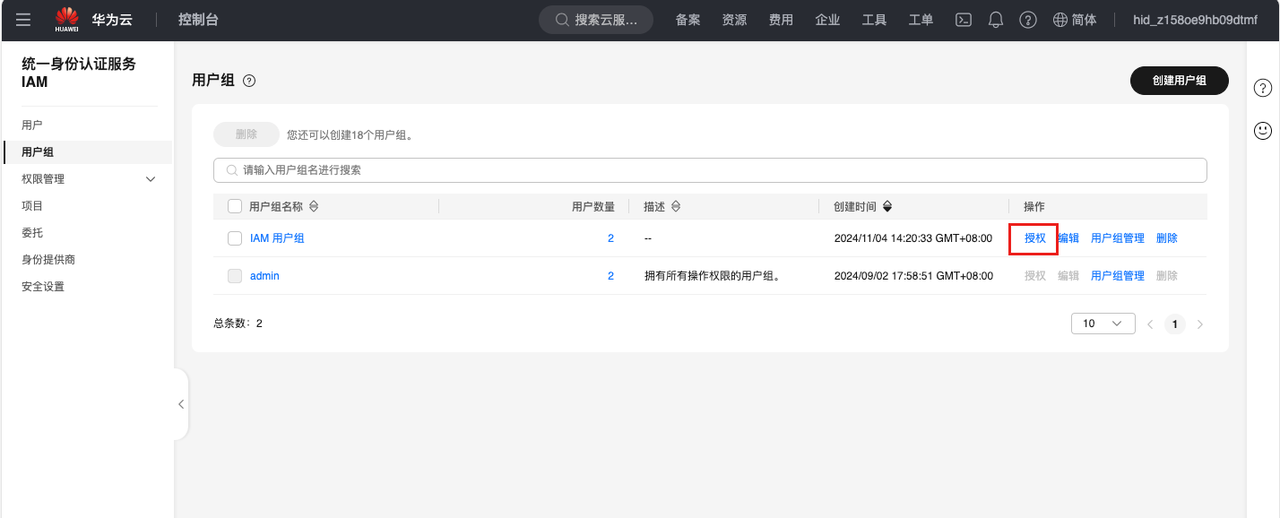Open 费用 in the top navigation
Screen dimensions: 1280x518
[781, 20]
